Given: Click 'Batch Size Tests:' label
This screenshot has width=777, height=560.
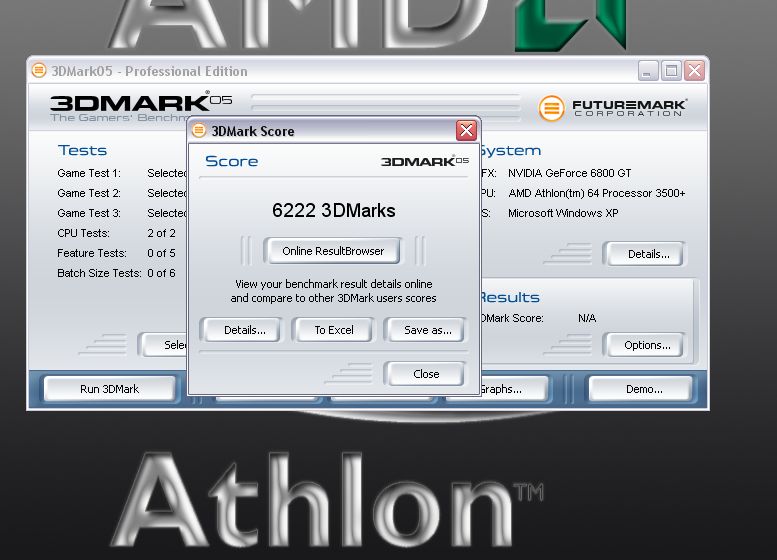Looking at the screenshot, I should pos(99,273).
